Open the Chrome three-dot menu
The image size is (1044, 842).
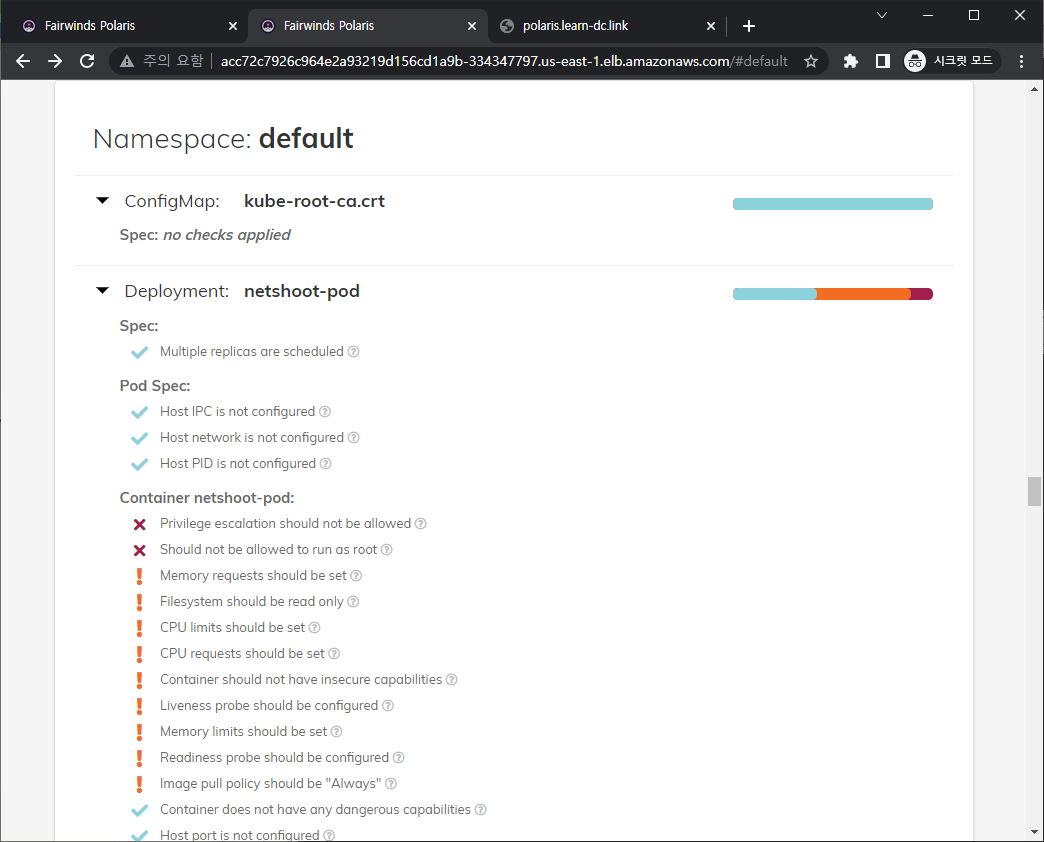(1021, 61)
